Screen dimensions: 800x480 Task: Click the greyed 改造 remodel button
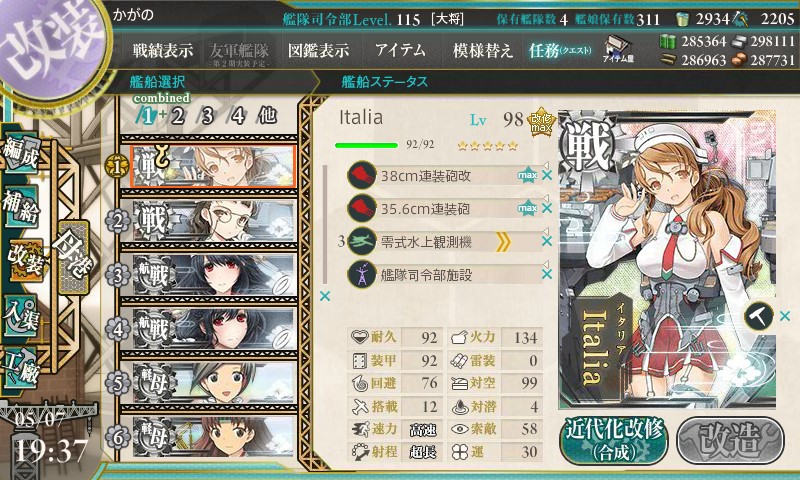pyautogui.click(x=730, y=440)
